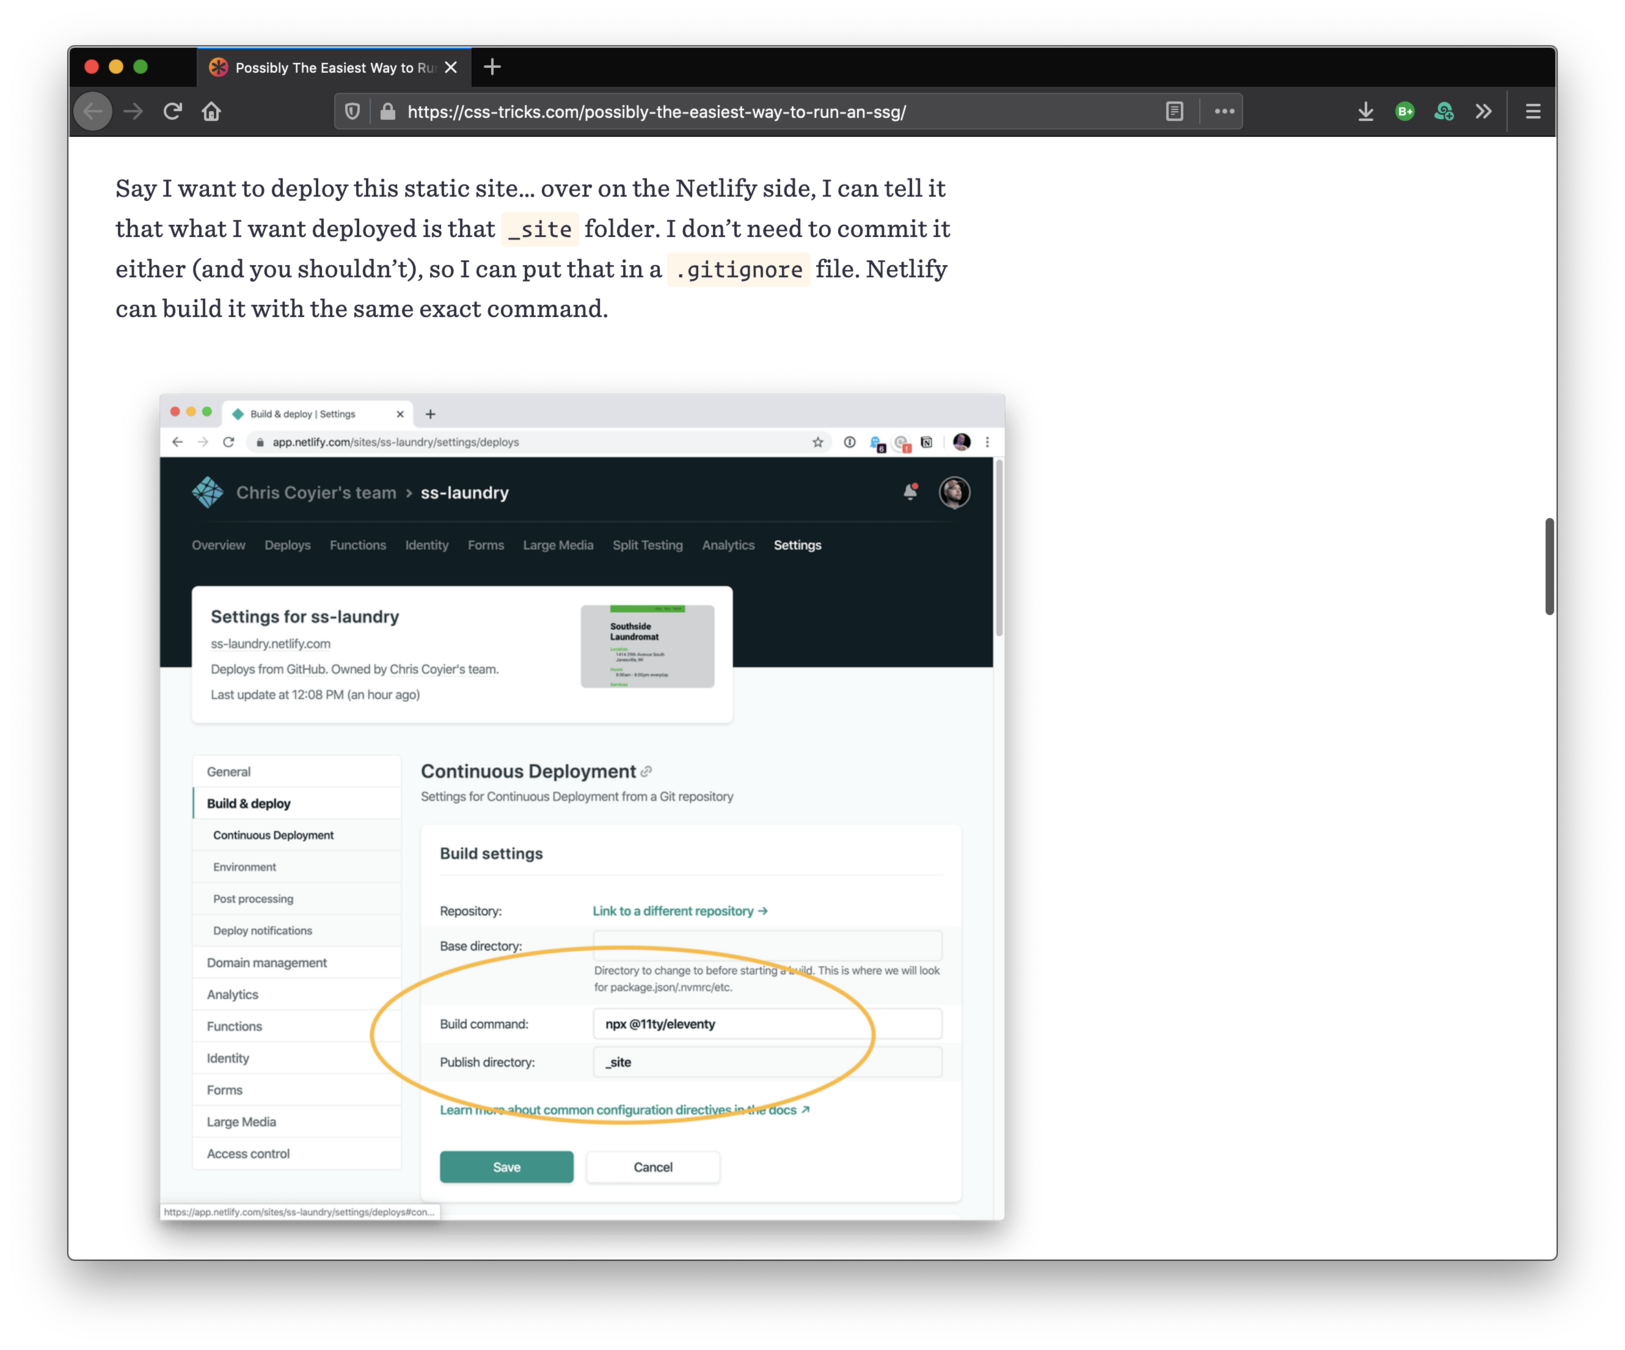Click the Publish directory input field
1625x1350 pixels.
click(767, 1062)
